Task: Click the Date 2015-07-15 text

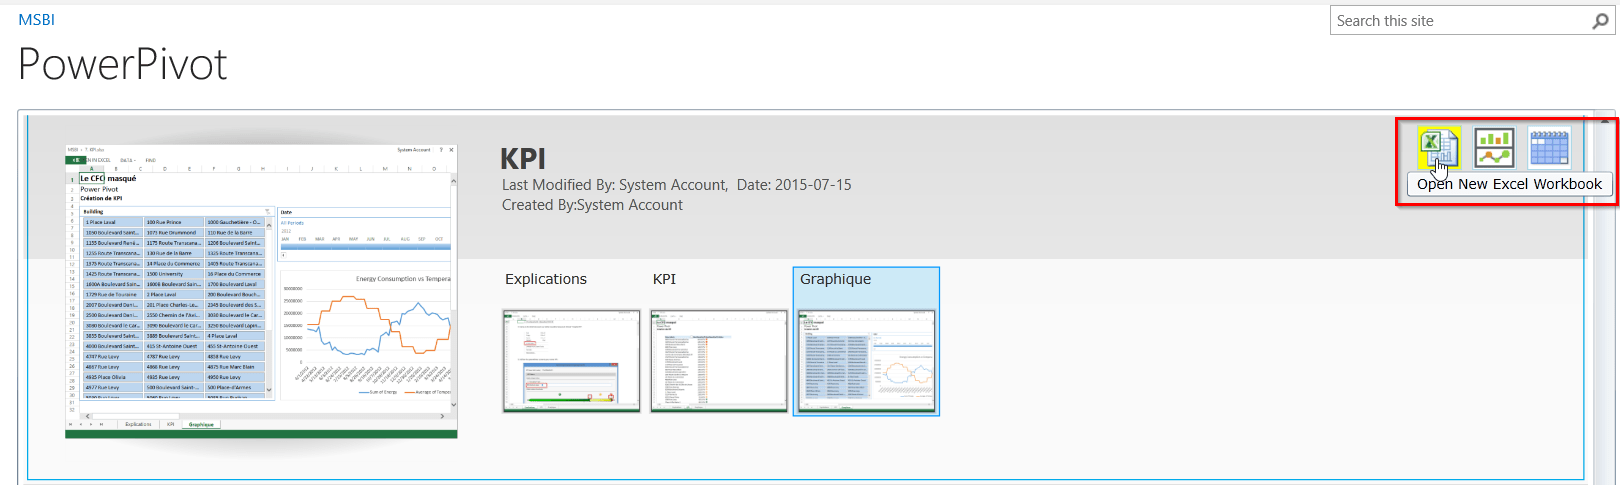Action: pyautogui.click(x=794, y=185)
